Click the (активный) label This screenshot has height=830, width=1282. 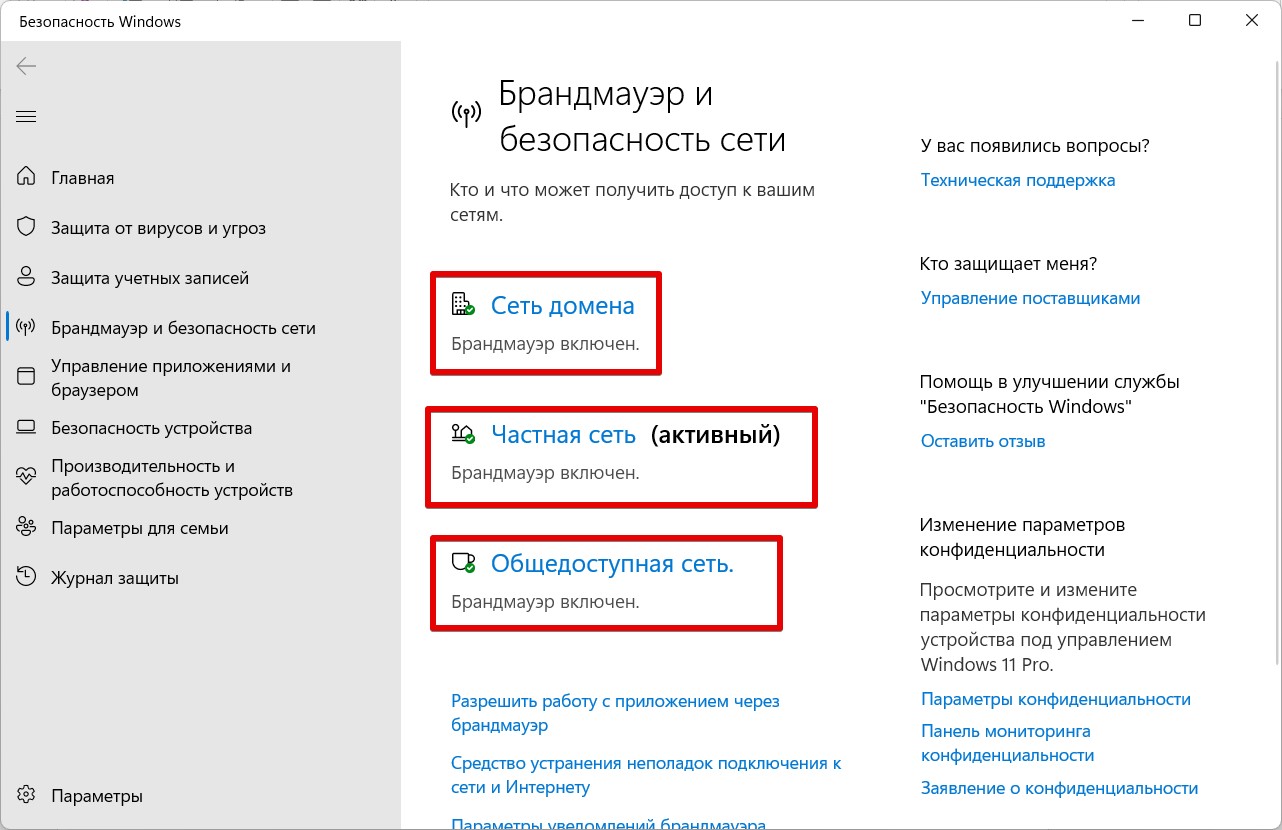(x=715, y=435)
